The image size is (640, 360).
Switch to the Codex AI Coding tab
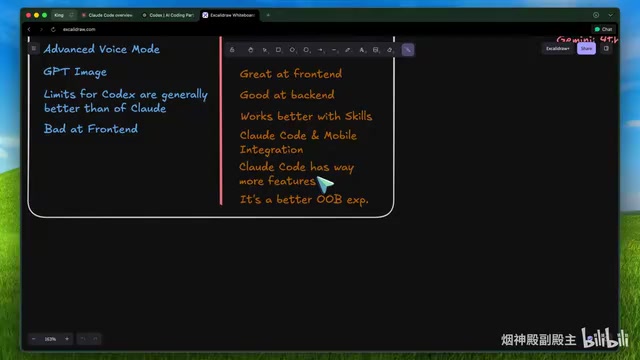pyautogui.click(x=168, y=15)
